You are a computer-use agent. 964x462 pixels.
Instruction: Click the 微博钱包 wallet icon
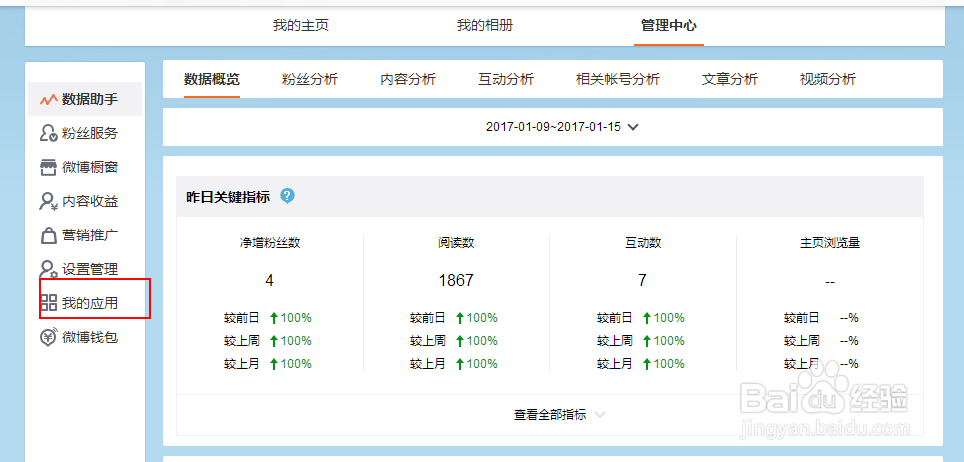(x=48, y=337)
